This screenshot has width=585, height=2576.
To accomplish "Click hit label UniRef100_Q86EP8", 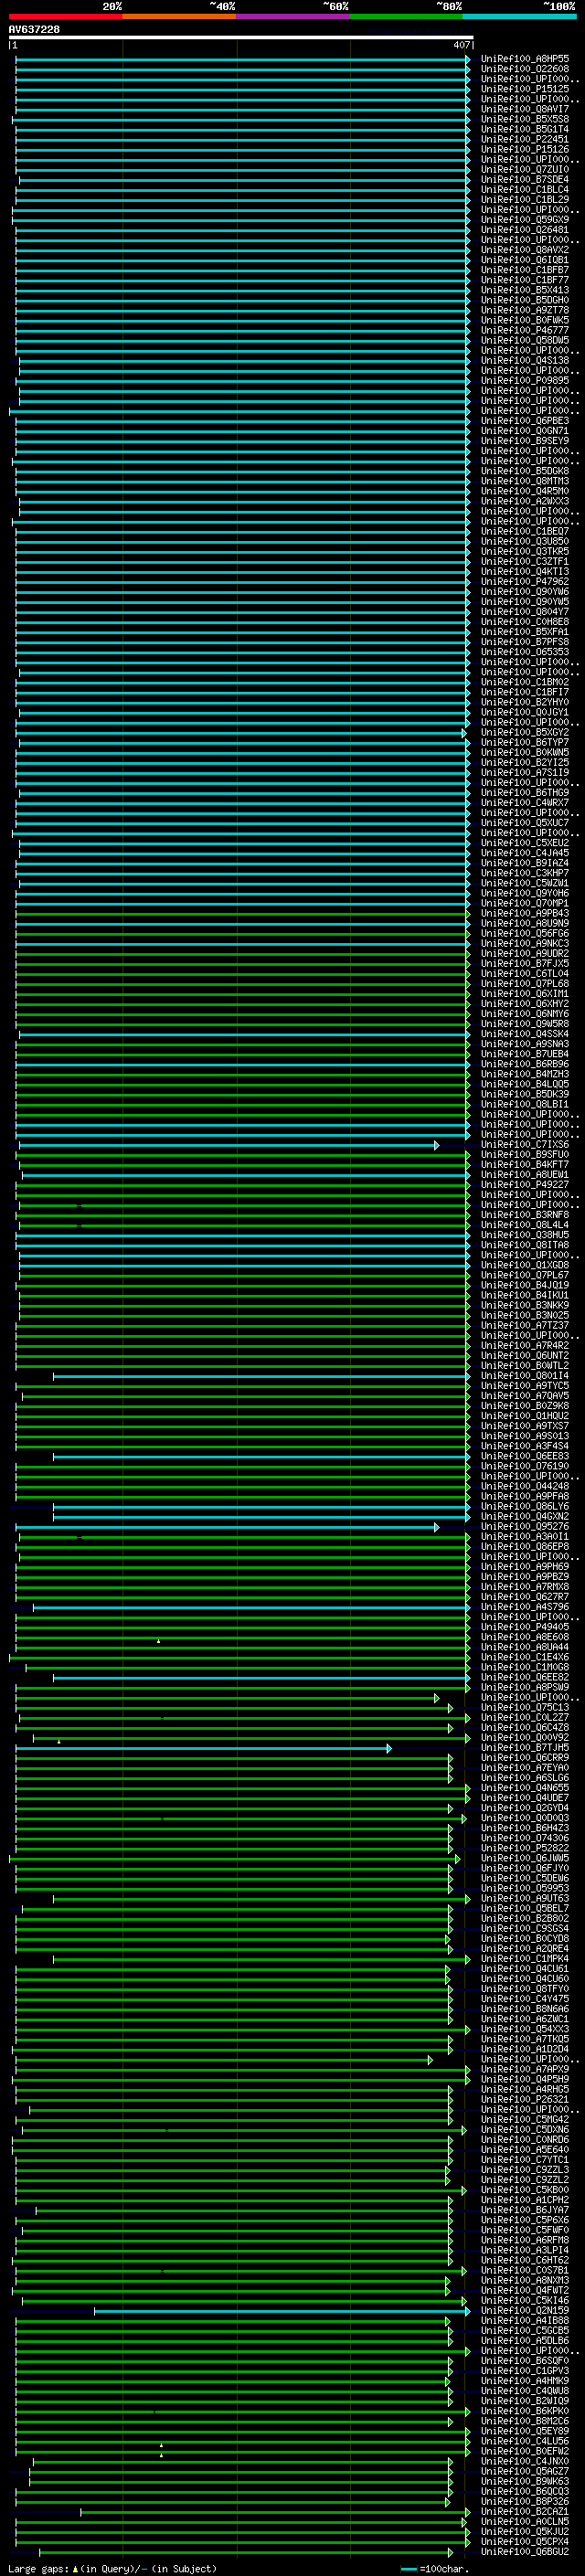I will [x=525, y=1547].
